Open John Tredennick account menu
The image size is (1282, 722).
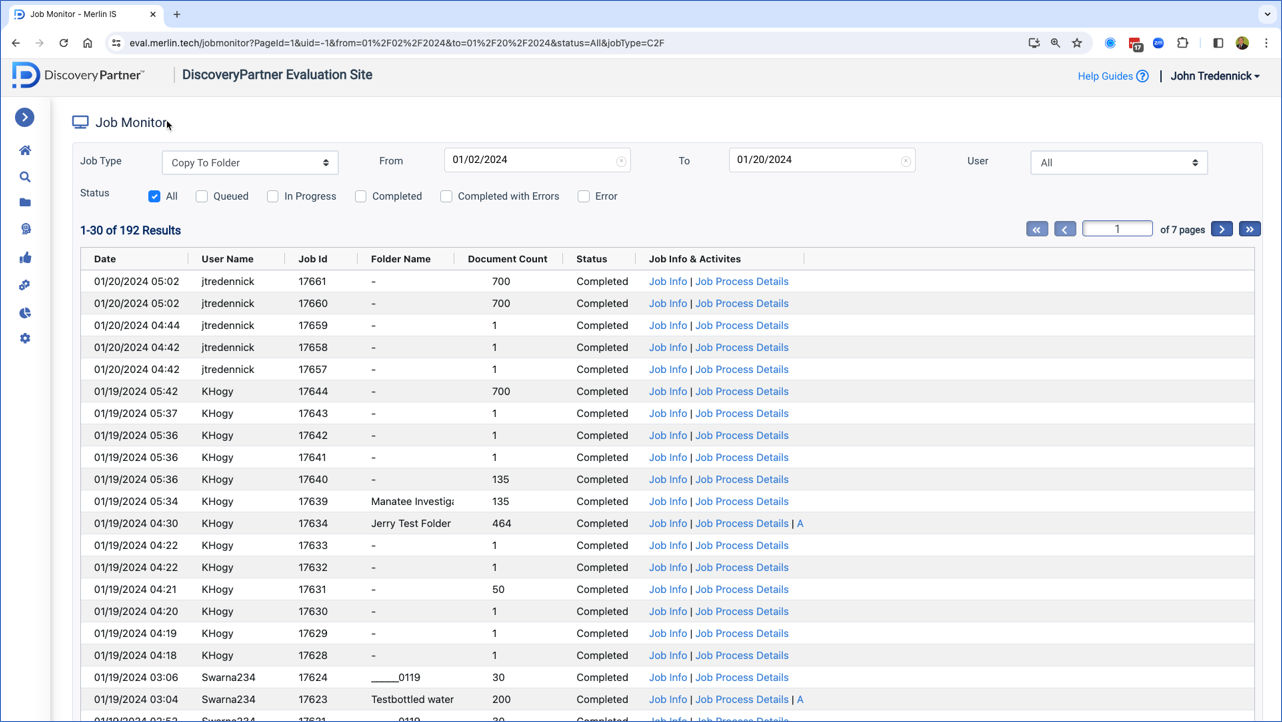pos(1214,76)
